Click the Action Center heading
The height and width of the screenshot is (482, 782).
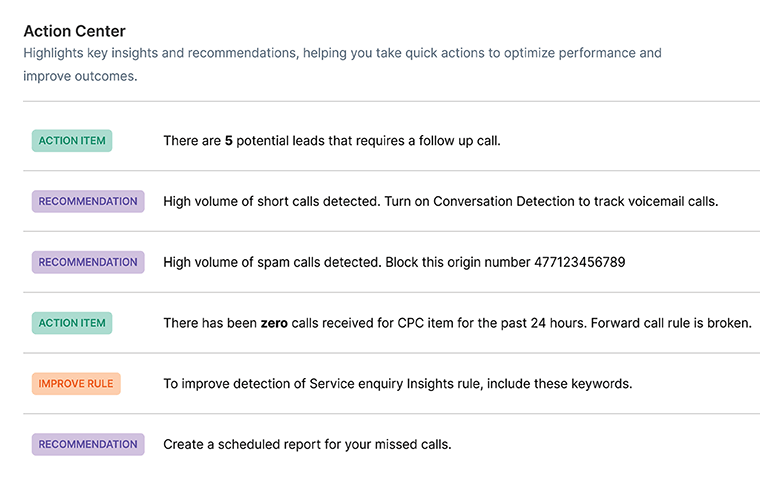click(75, 31)
